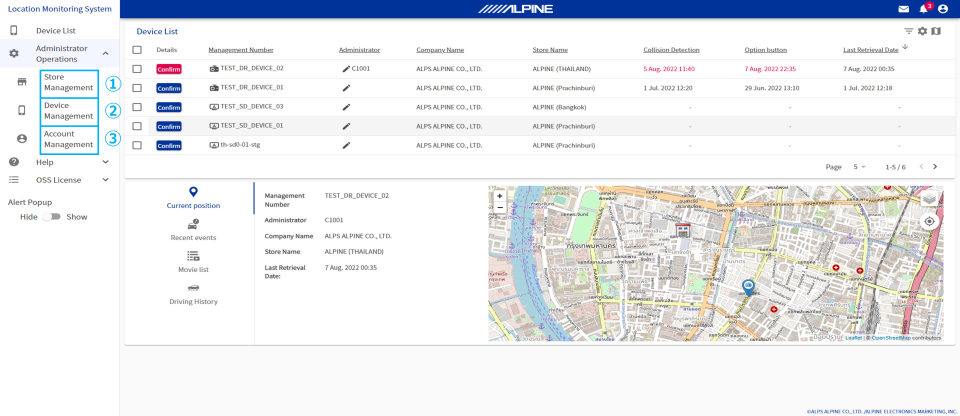Screen dimensions: 960x416
Task: Select the Movie list tab
Action: click(193, 262)
